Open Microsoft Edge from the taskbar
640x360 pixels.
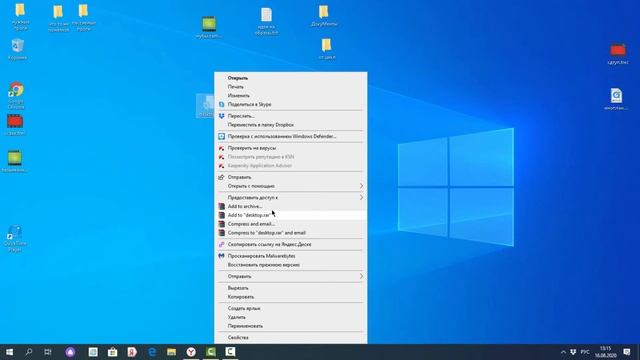pos(152,352)
